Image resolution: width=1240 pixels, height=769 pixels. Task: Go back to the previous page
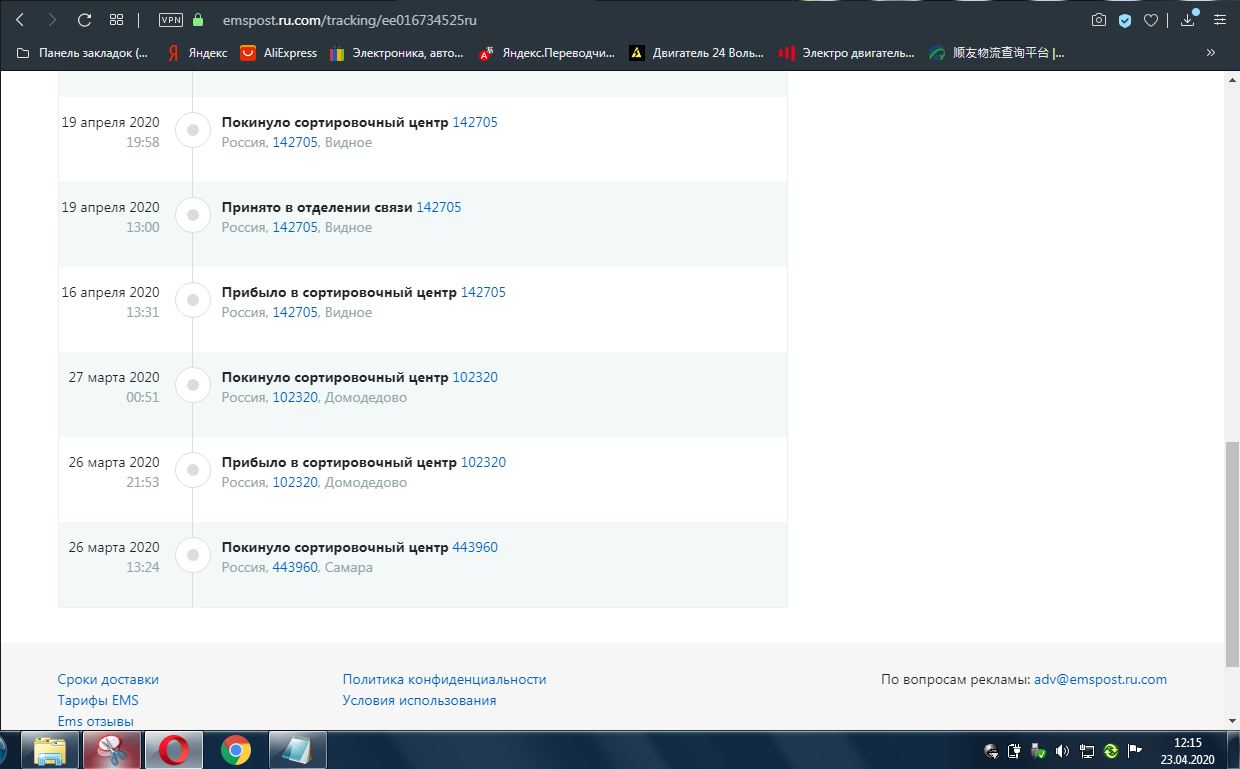20,20
